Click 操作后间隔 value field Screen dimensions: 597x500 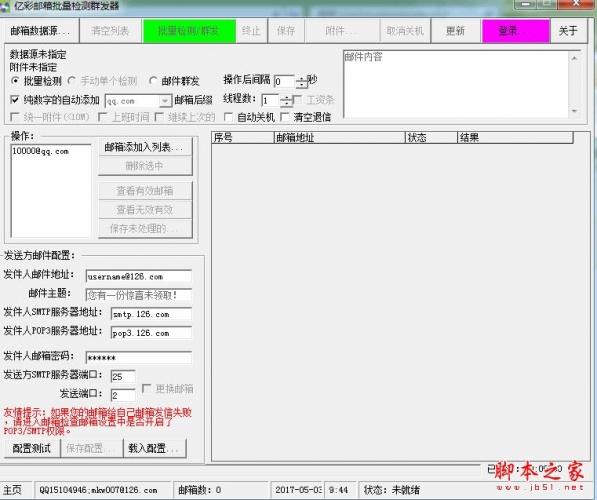[284, 81]
